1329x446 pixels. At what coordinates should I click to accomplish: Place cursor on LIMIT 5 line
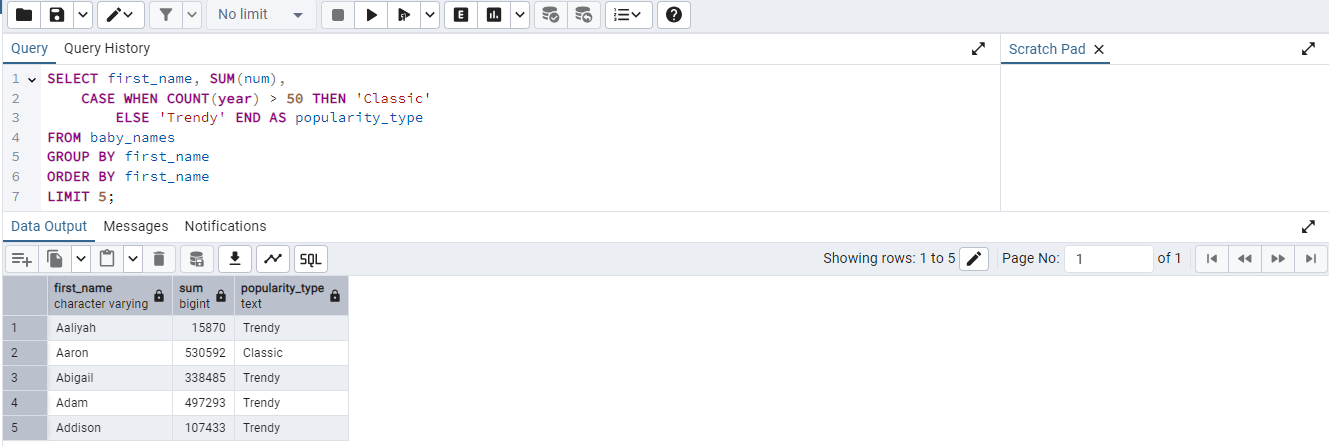[x=81, y=196]
